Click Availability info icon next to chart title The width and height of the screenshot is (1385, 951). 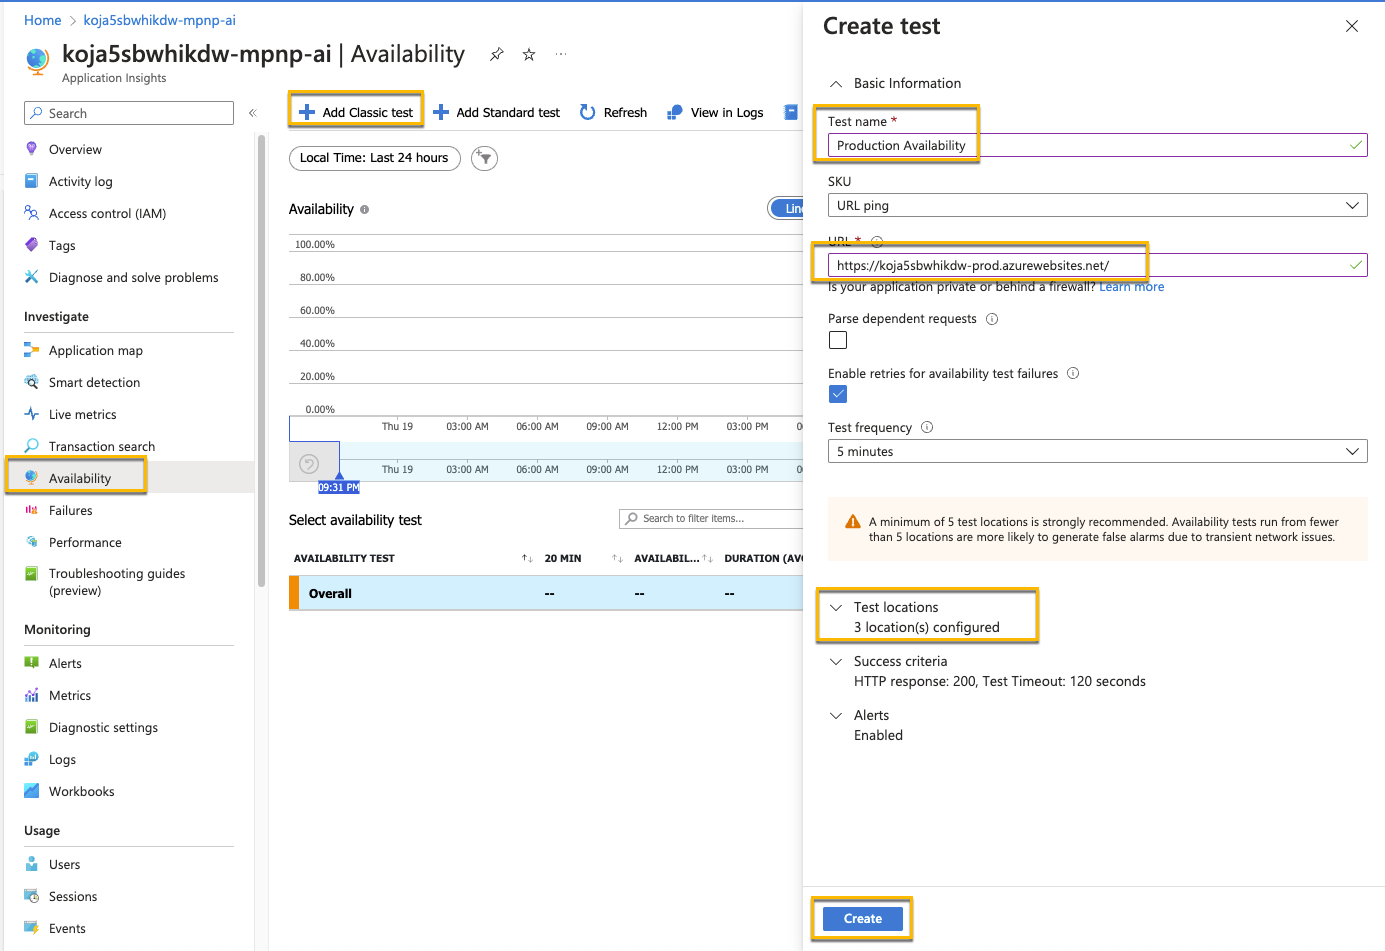coord(364,210)
